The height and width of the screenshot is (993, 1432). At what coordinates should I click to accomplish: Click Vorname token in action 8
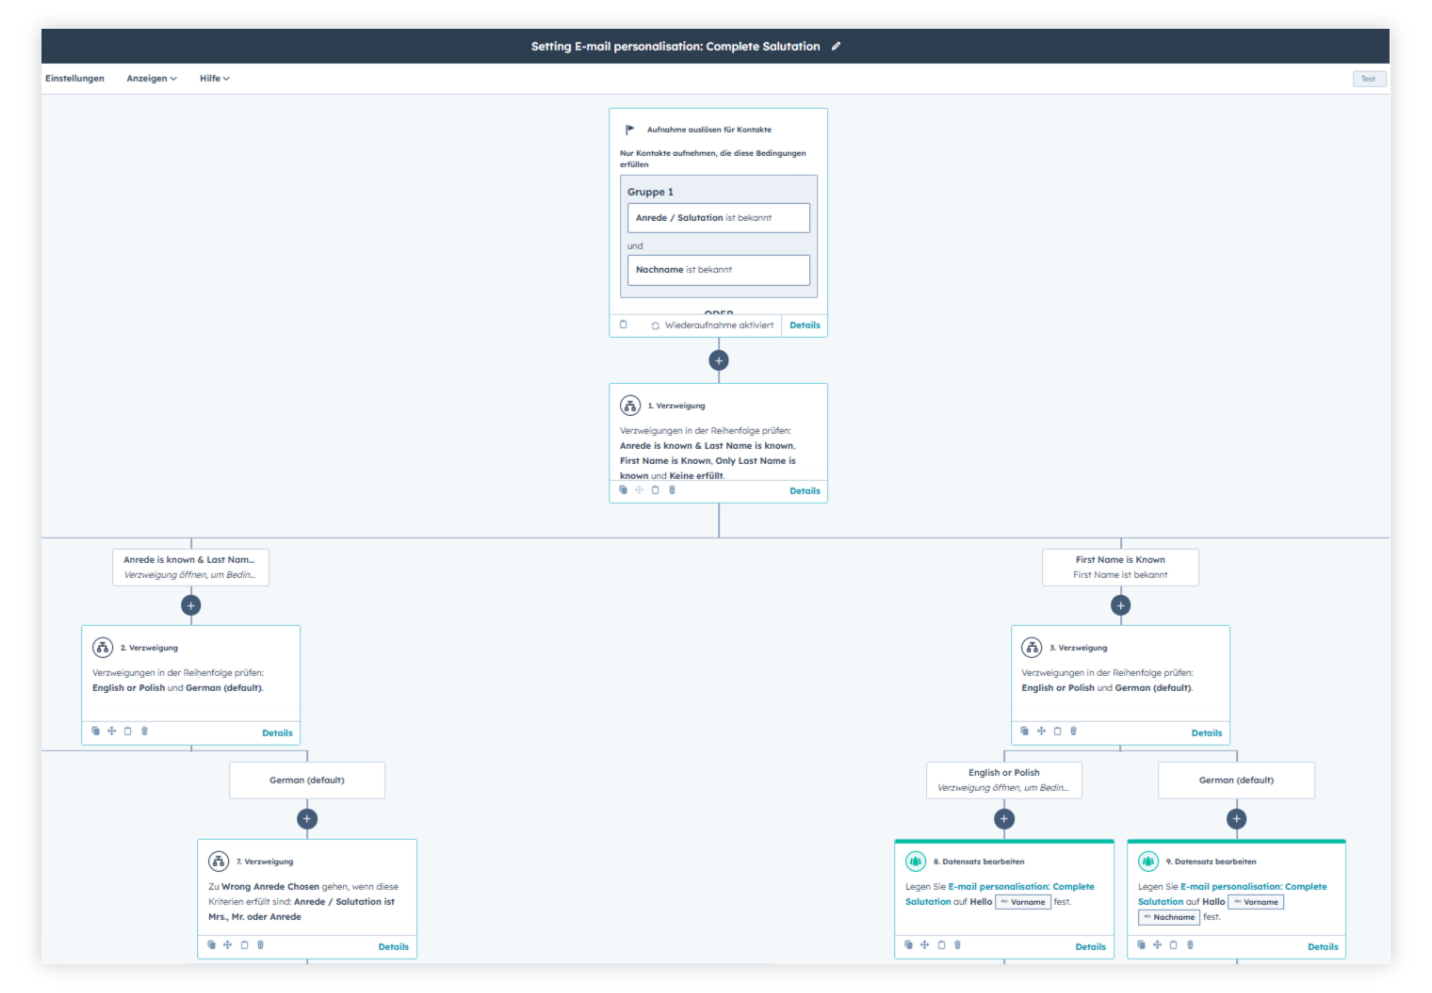pyautogui.click(x=1023, y=902)
